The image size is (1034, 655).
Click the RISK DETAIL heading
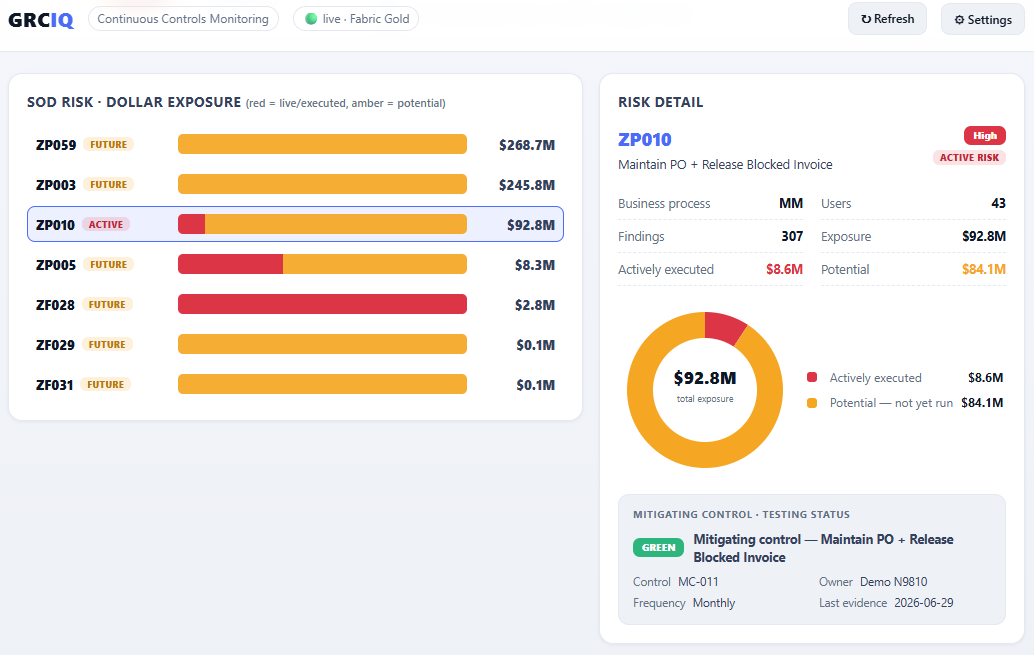[660, 102]
